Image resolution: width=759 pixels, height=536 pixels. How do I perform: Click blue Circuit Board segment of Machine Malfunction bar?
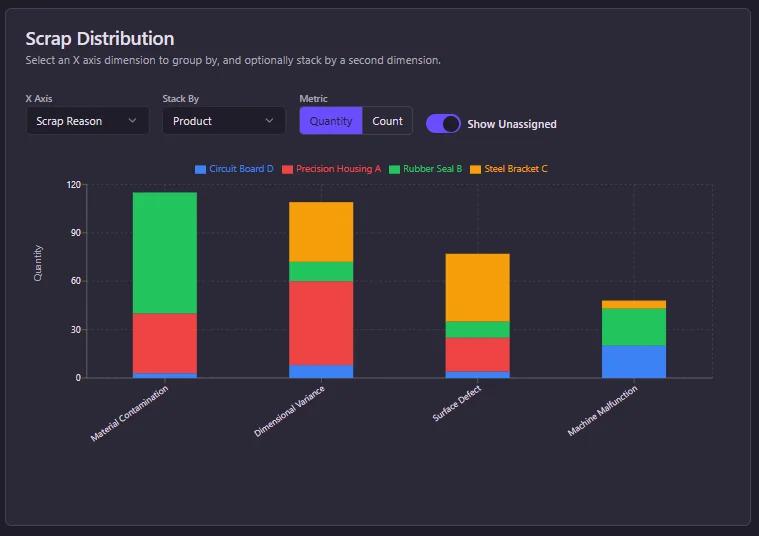coord(634,362)
